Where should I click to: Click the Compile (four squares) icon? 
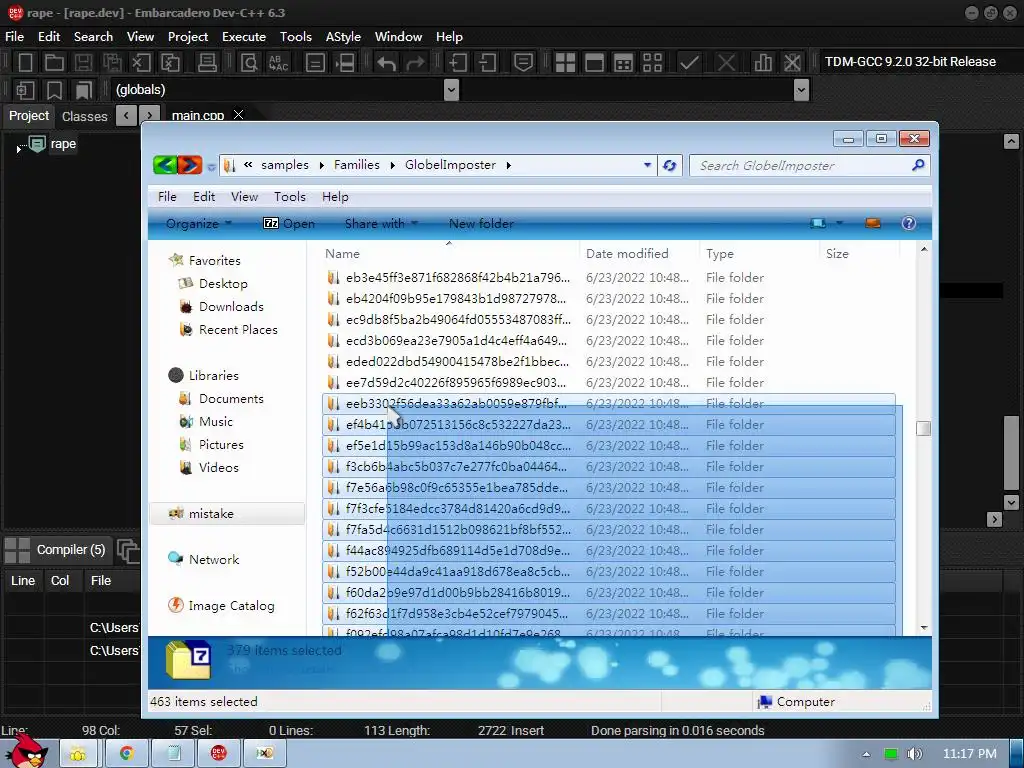pos(565,63)
